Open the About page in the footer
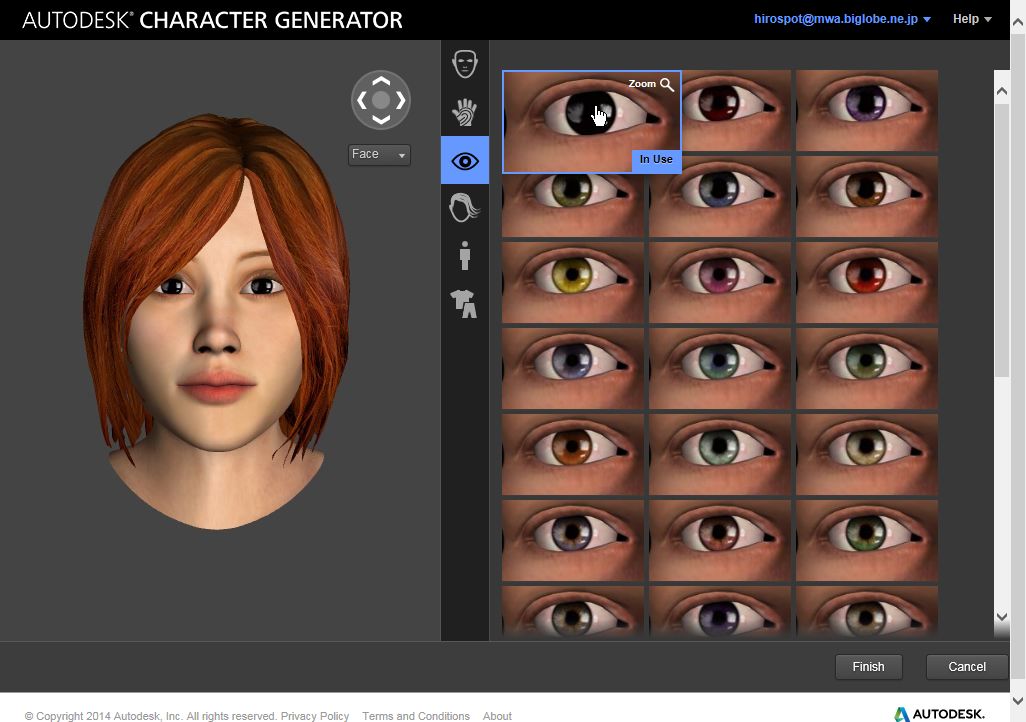Viewport: 1026px width, 722px height. tap(497, 716)
